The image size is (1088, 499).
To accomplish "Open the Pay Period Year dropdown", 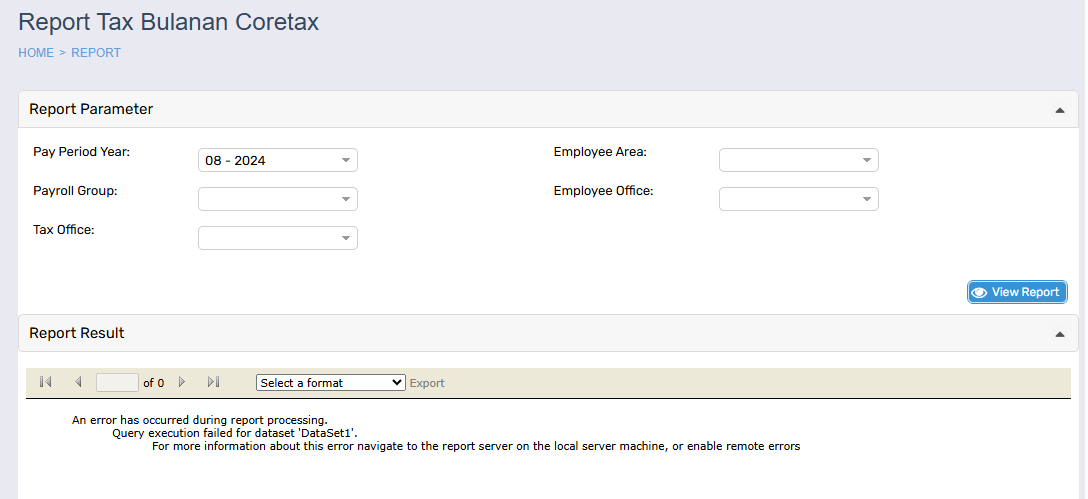I will point(278,160).
